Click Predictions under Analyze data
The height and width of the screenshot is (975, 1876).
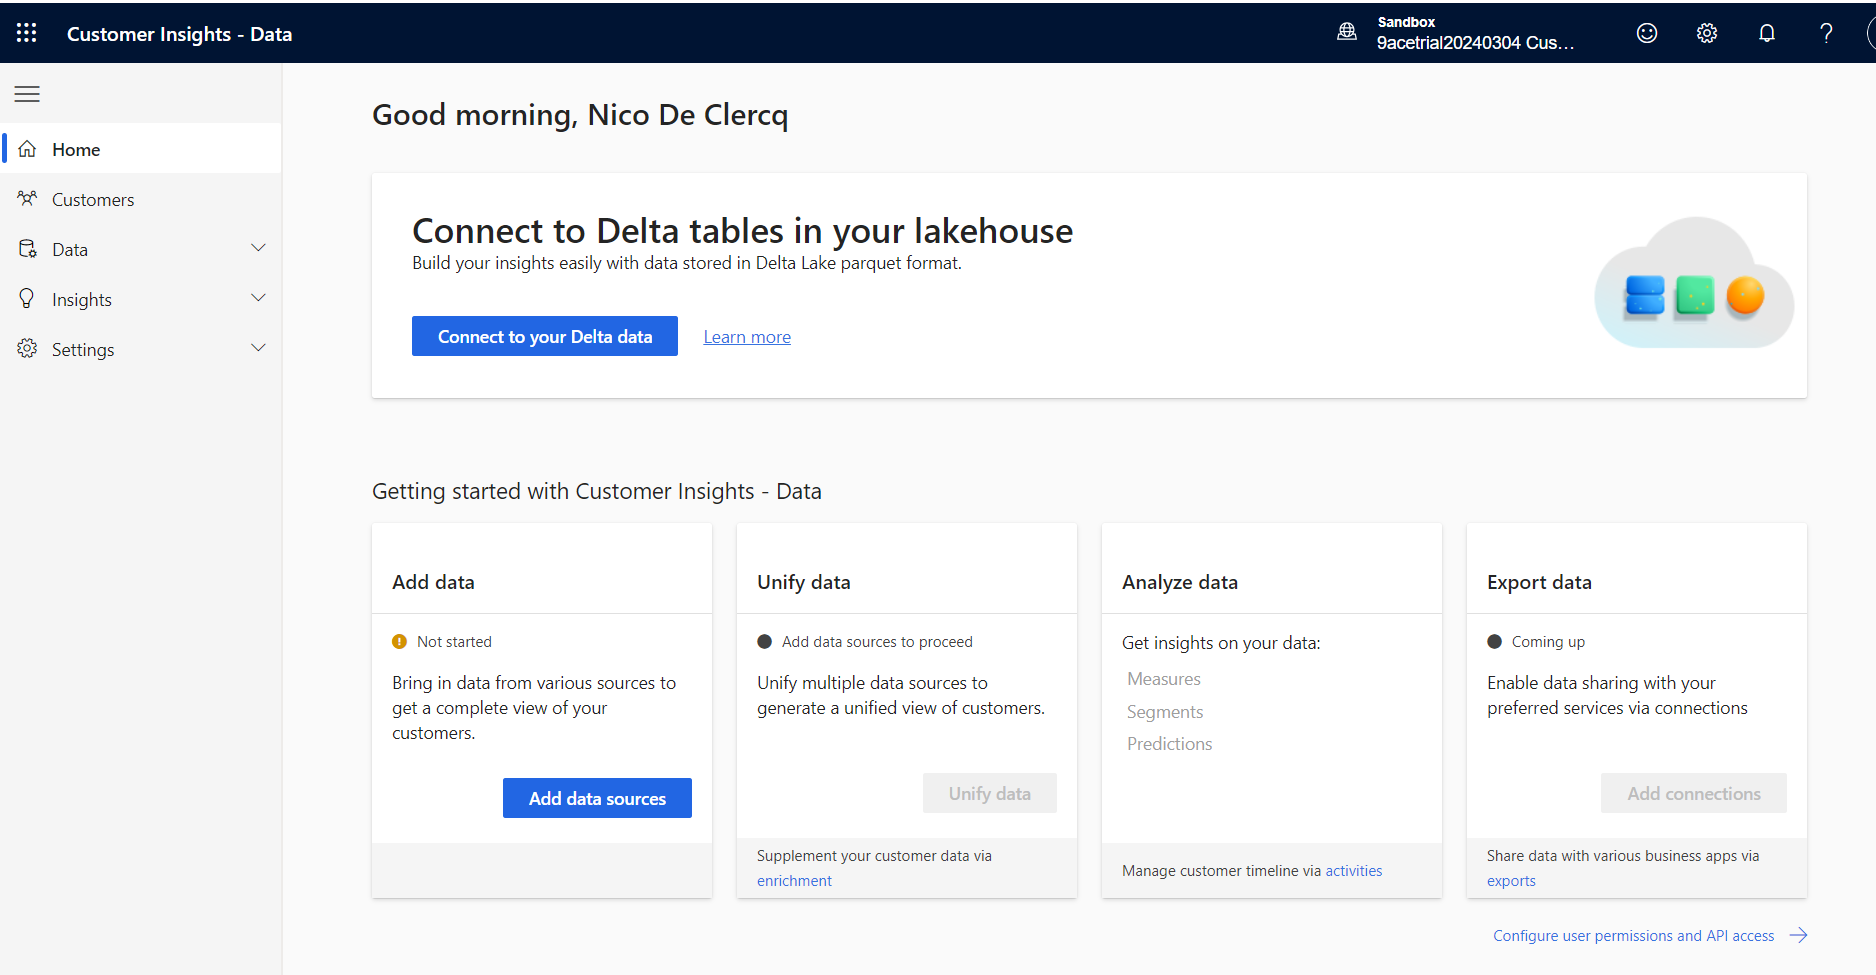click(x=1170, y=744)
